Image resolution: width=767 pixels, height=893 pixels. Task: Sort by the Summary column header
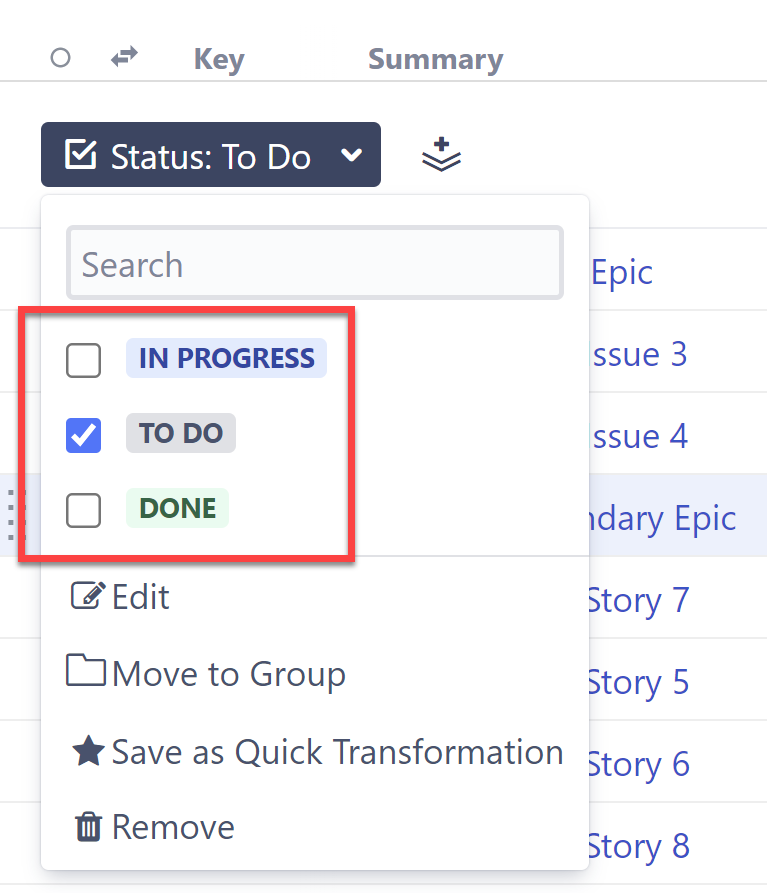click(435, 59)
